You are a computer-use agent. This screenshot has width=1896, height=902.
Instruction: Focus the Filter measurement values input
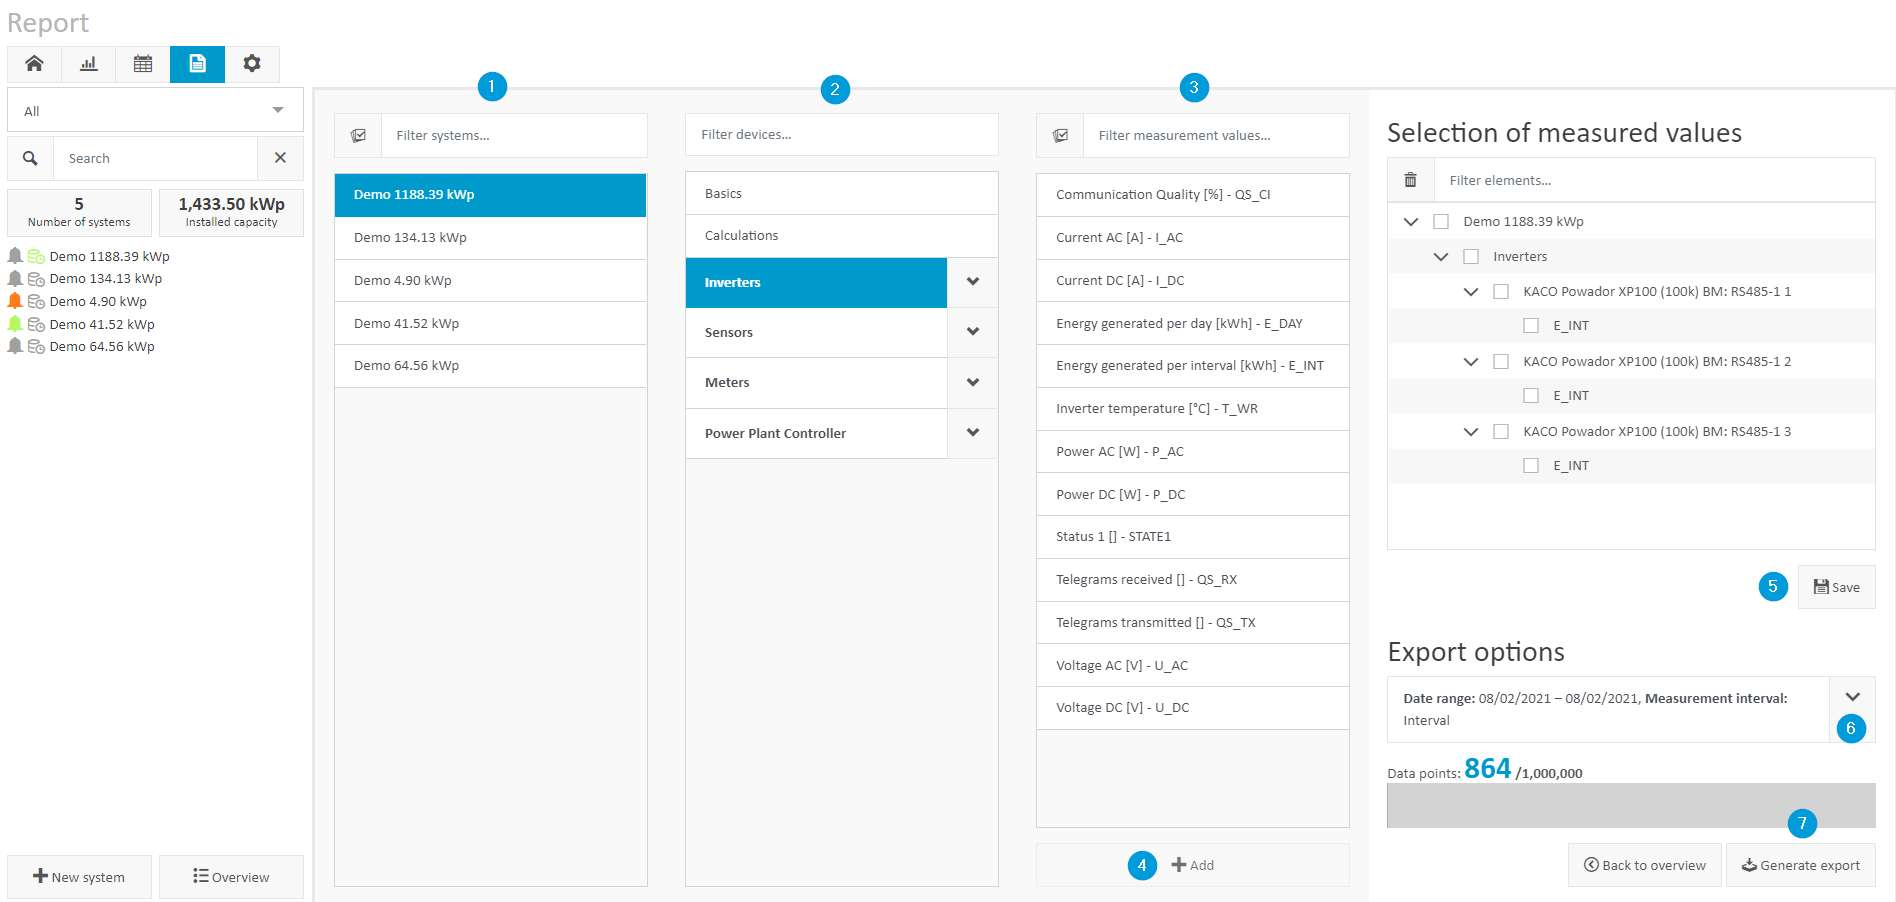point(1216,135)
